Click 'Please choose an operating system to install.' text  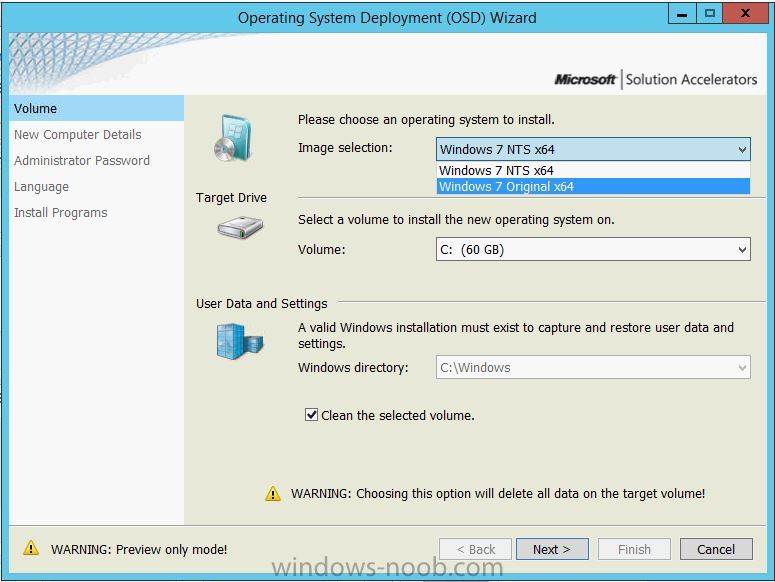click(x=426, y=120)
